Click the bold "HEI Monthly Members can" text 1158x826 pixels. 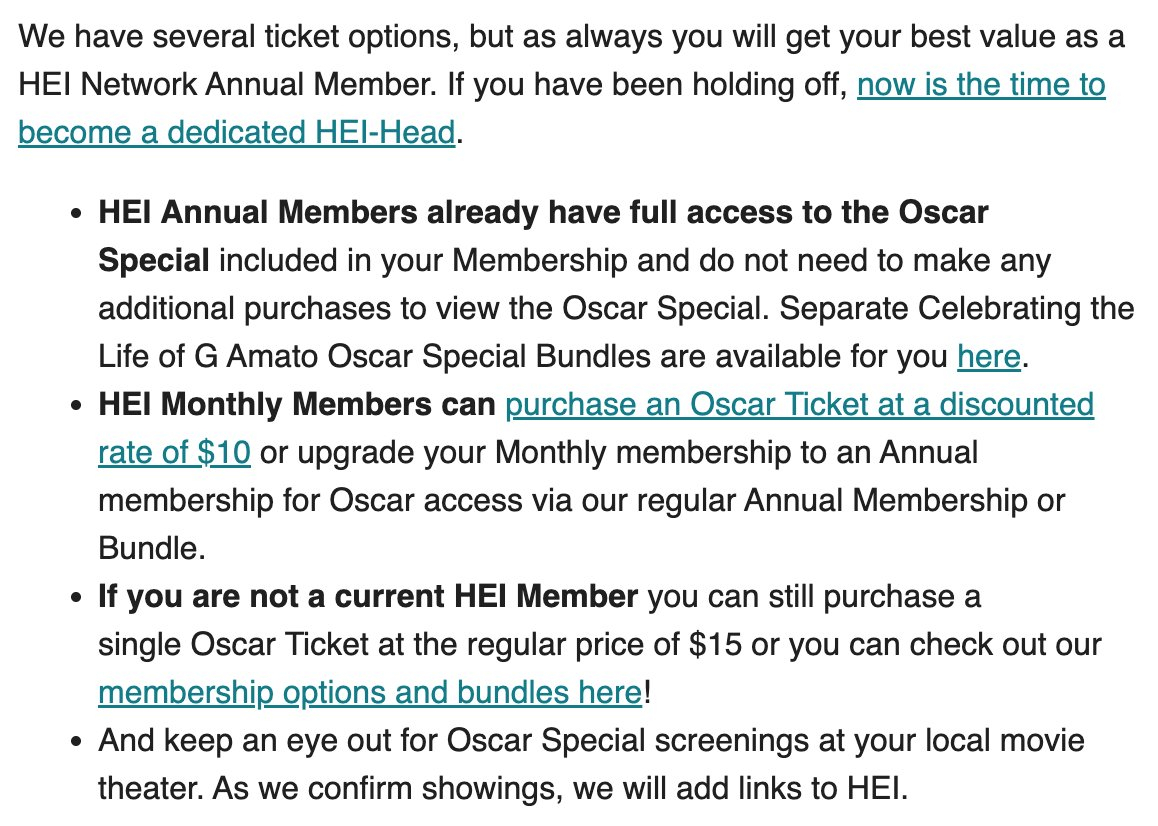(296, 405)
